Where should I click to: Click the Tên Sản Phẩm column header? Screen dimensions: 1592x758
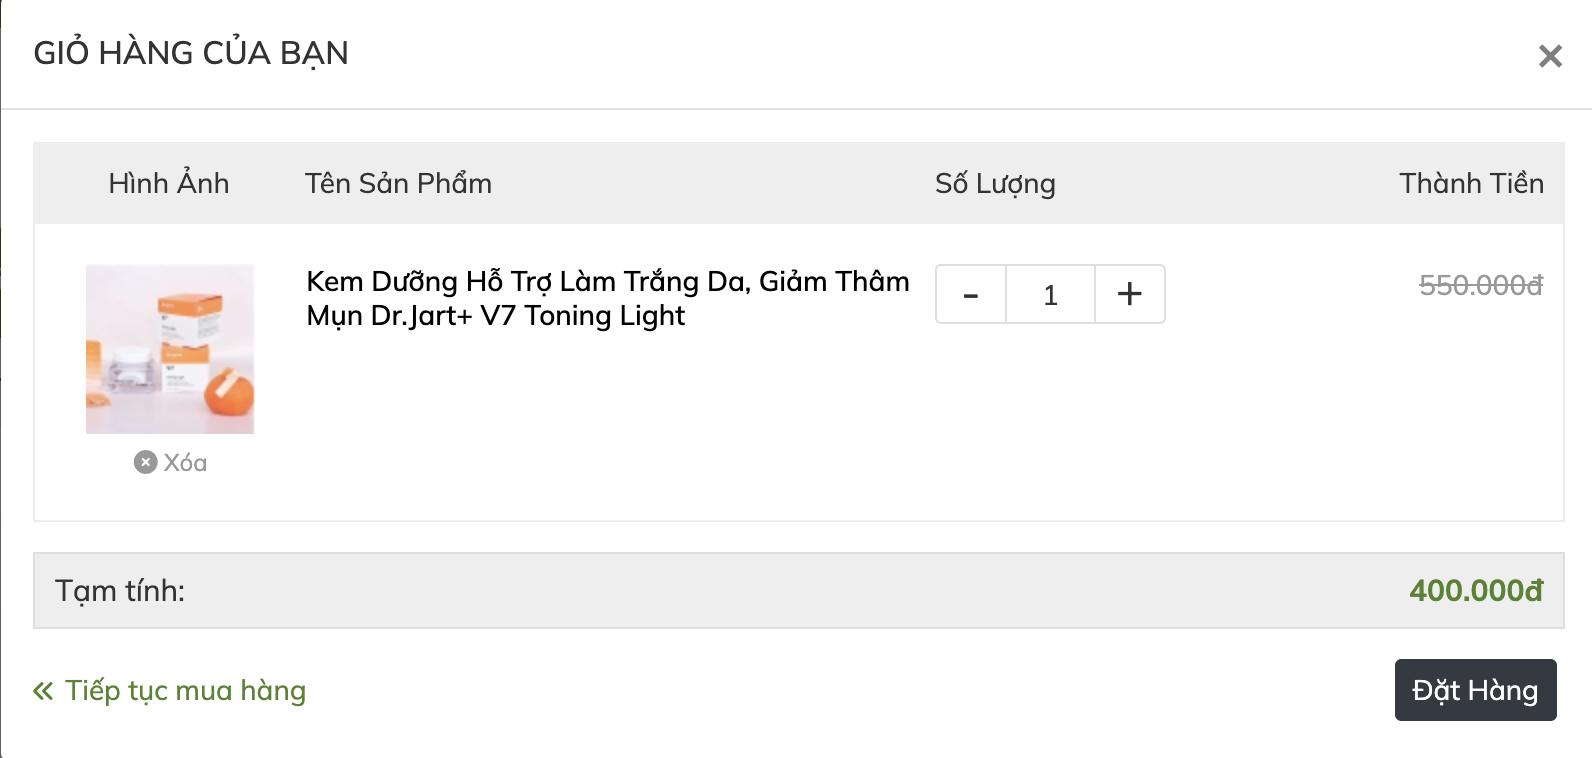pos(399,183)
